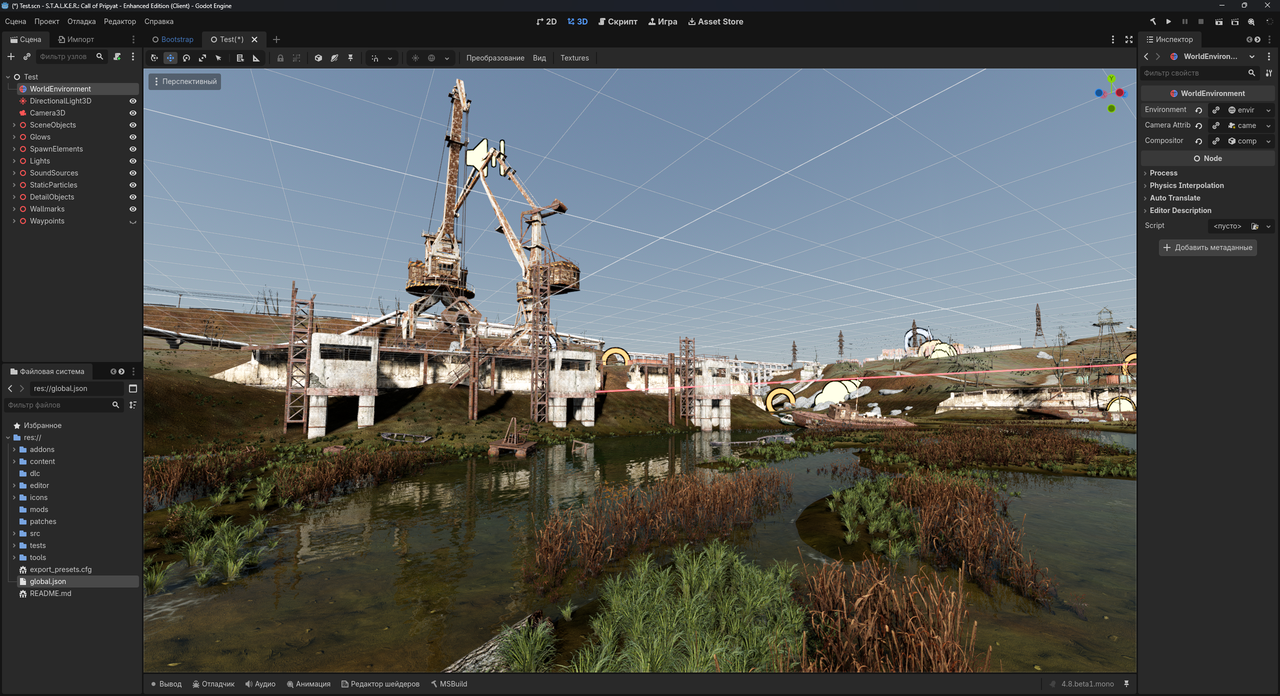Switch to the Bootstrap scene tab

click(x=173, y=39)
